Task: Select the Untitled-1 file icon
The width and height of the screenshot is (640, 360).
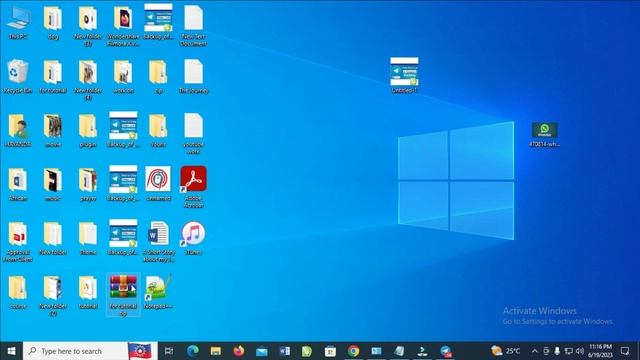Action: [404, 76]
